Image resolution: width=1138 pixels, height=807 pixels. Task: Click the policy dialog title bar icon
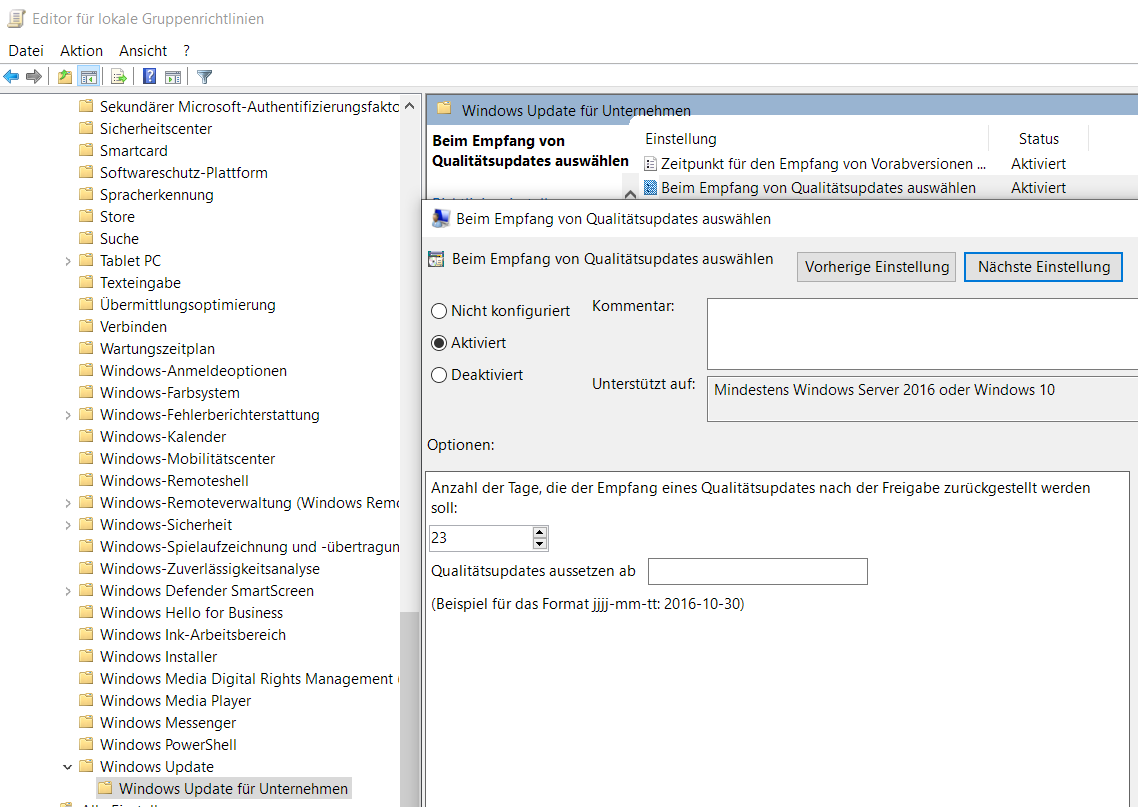[440, 218]
